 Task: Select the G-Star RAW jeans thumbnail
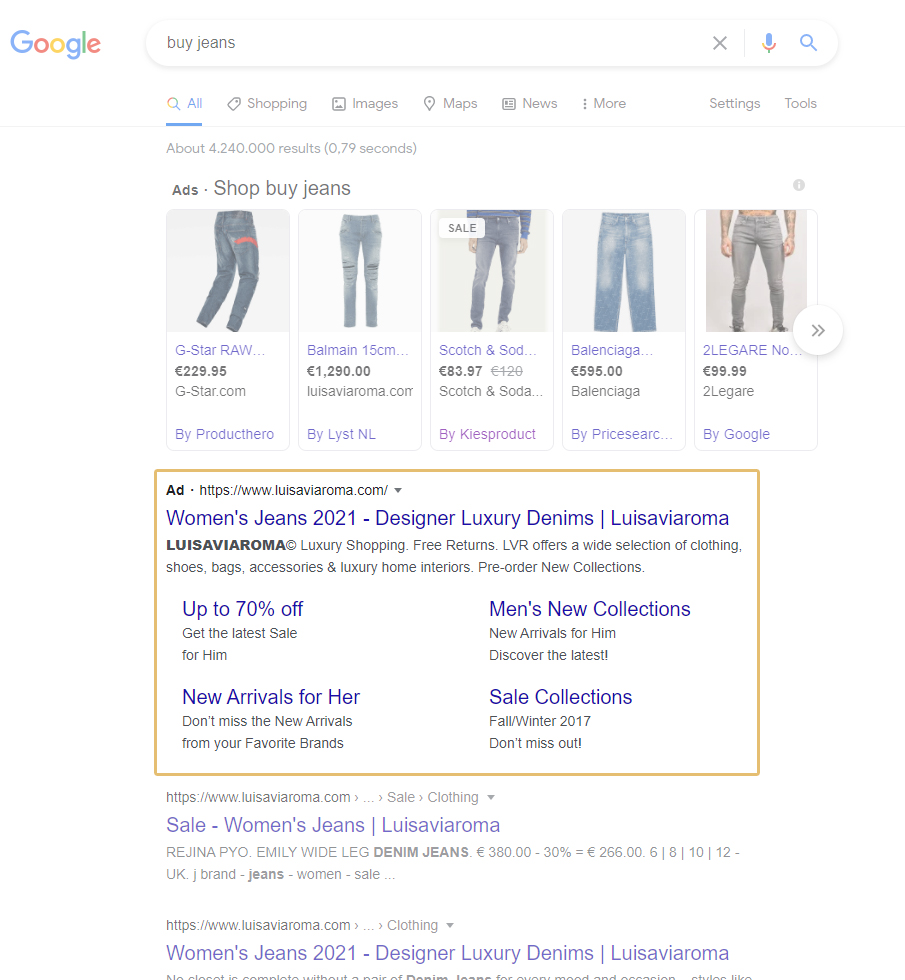point(228,271)
